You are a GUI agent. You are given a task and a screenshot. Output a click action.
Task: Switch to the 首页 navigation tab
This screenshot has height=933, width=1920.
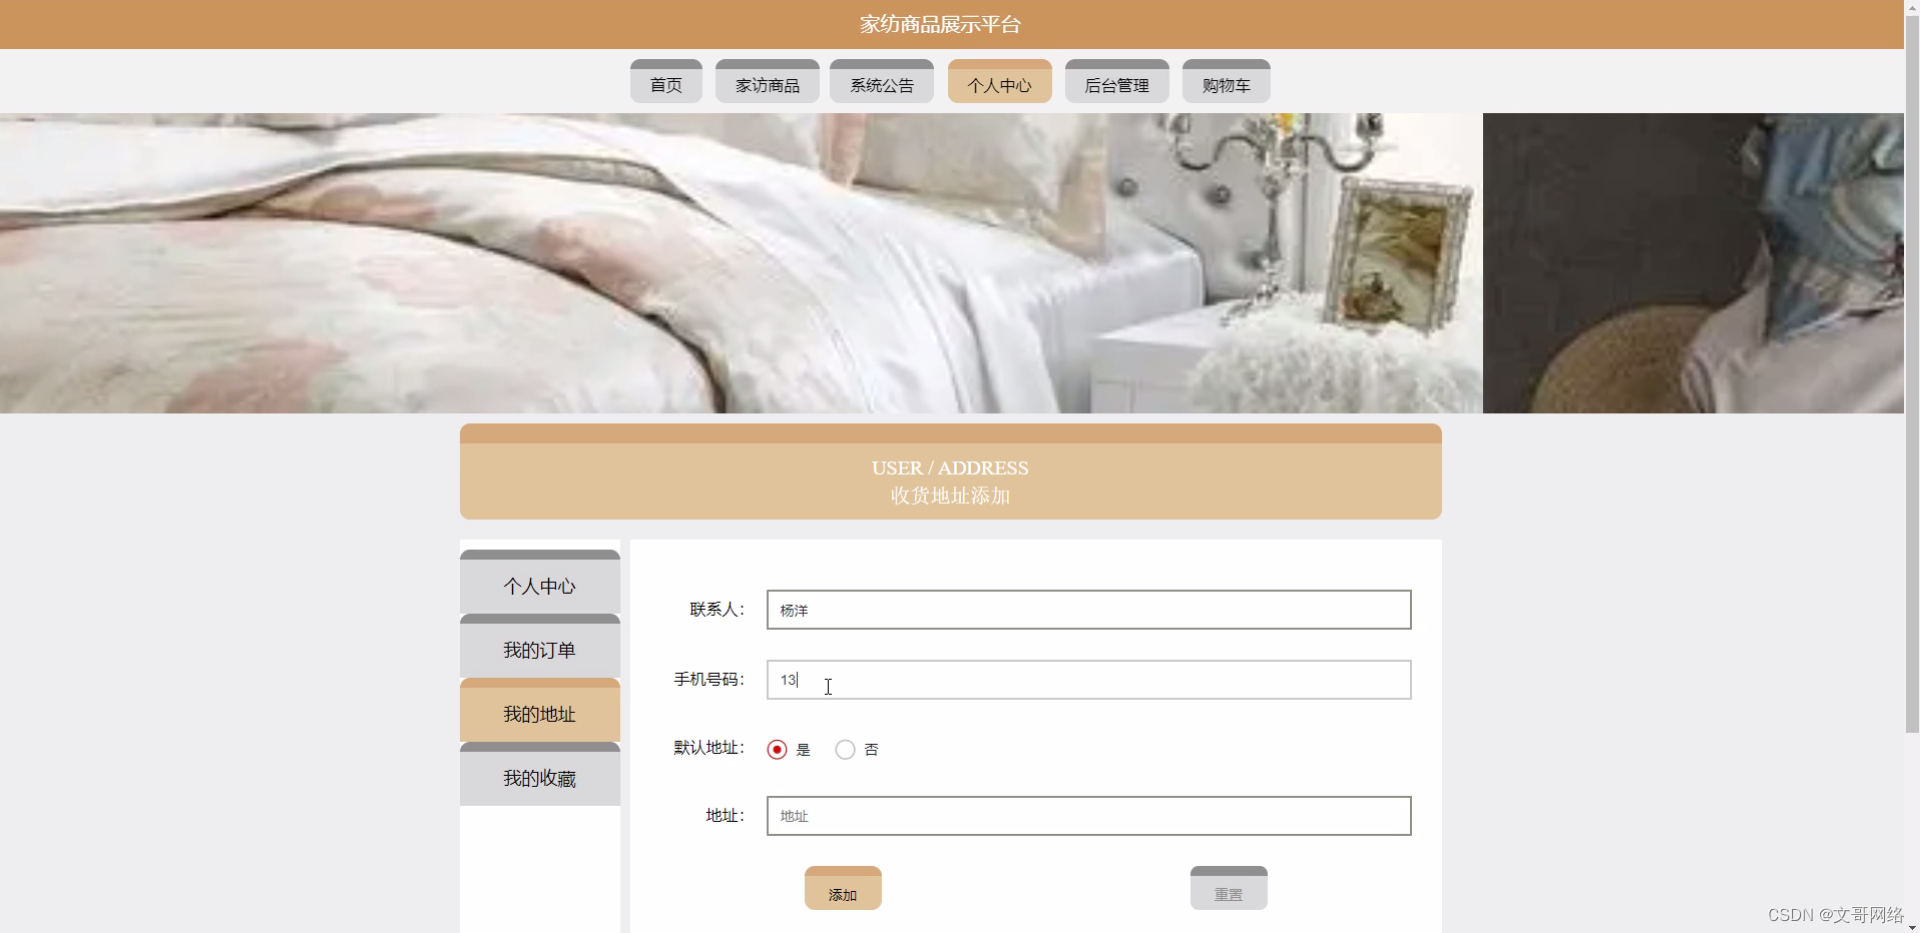coord(665,81)
